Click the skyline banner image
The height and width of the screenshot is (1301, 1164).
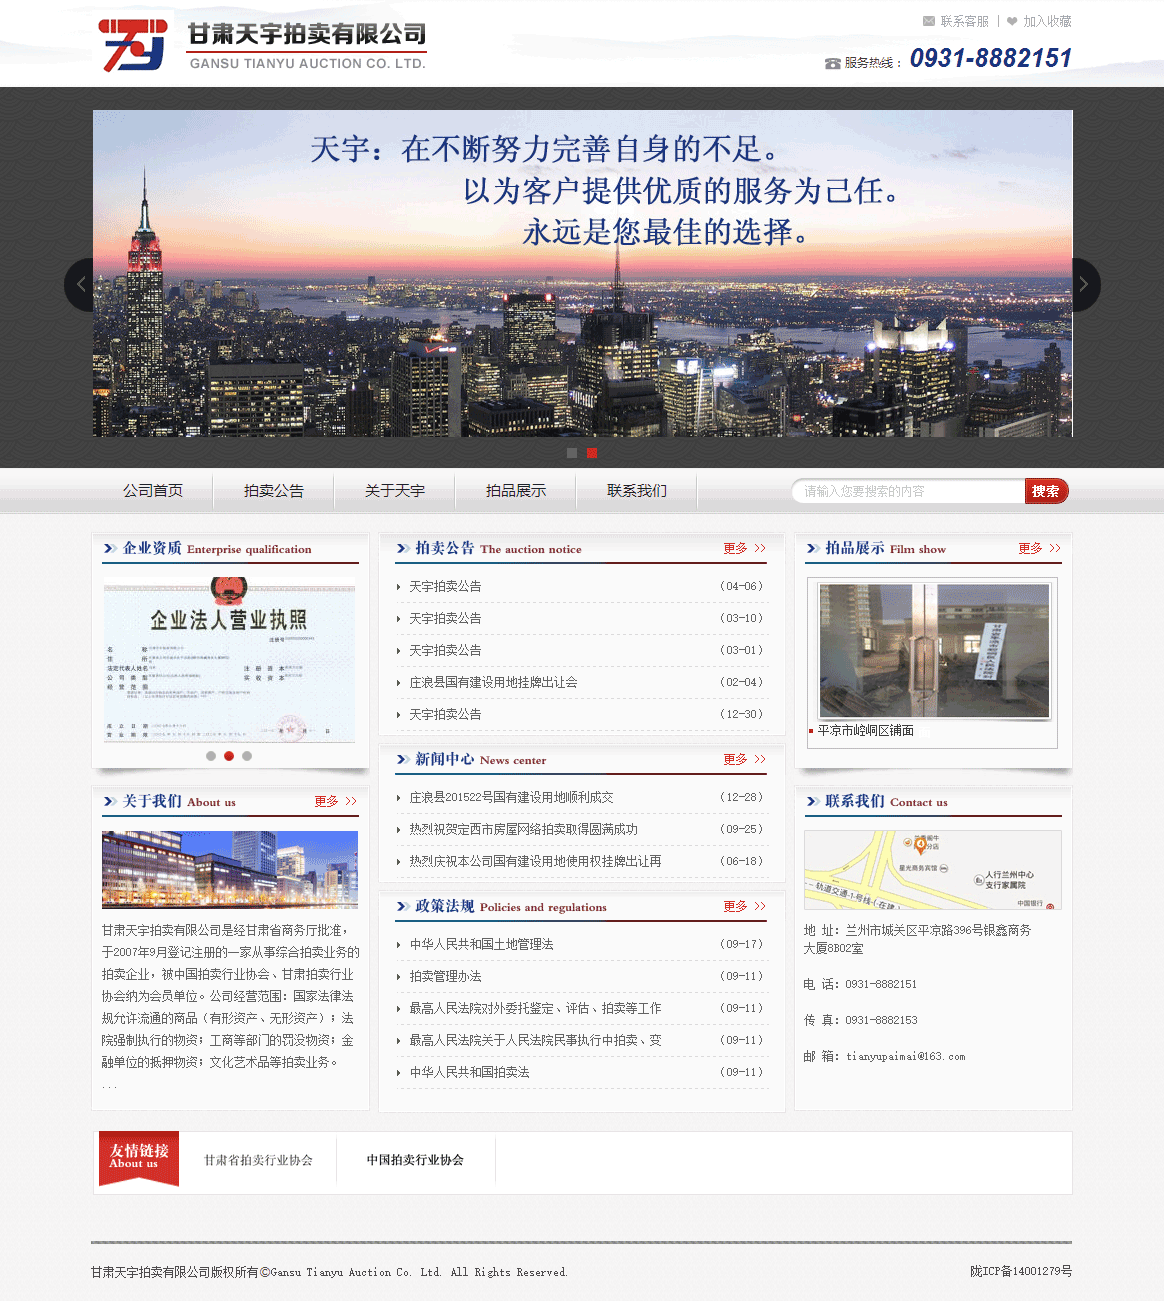[583, 273]
